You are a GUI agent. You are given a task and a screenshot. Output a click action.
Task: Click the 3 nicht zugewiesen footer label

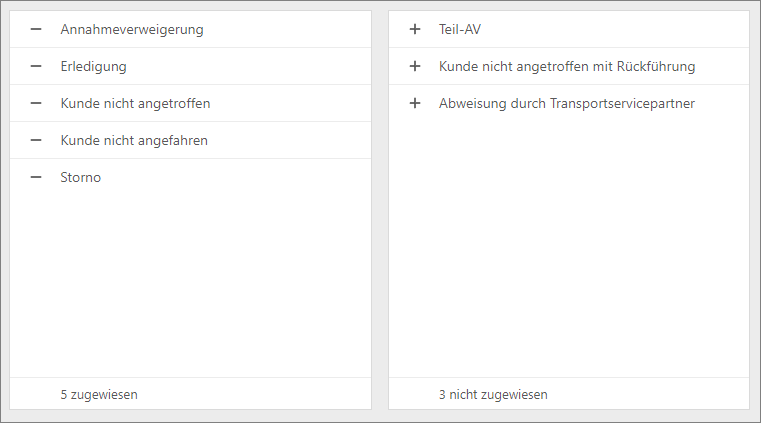click(x=493, y=394)
